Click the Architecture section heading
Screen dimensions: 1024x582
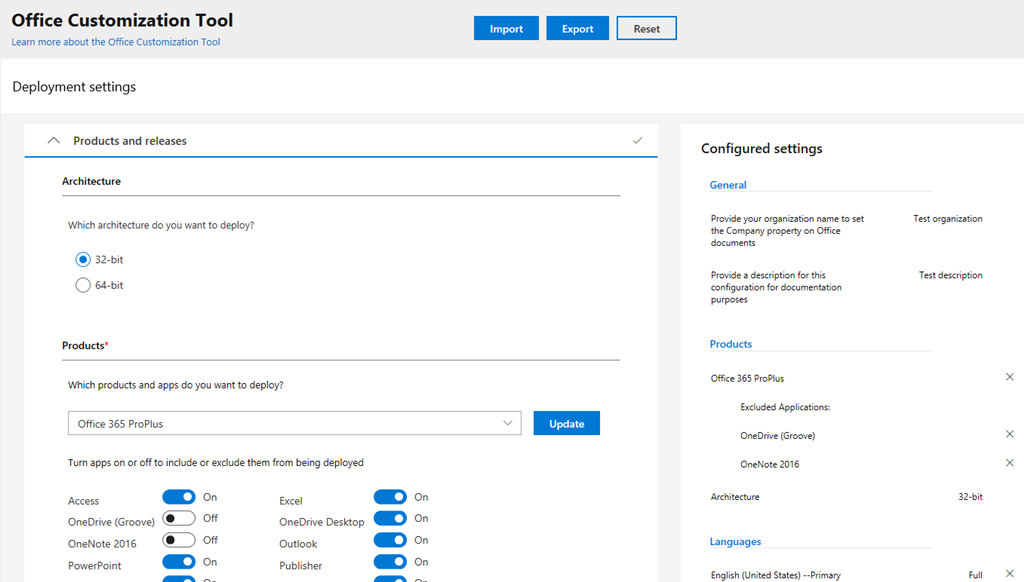tap(91, 181)
